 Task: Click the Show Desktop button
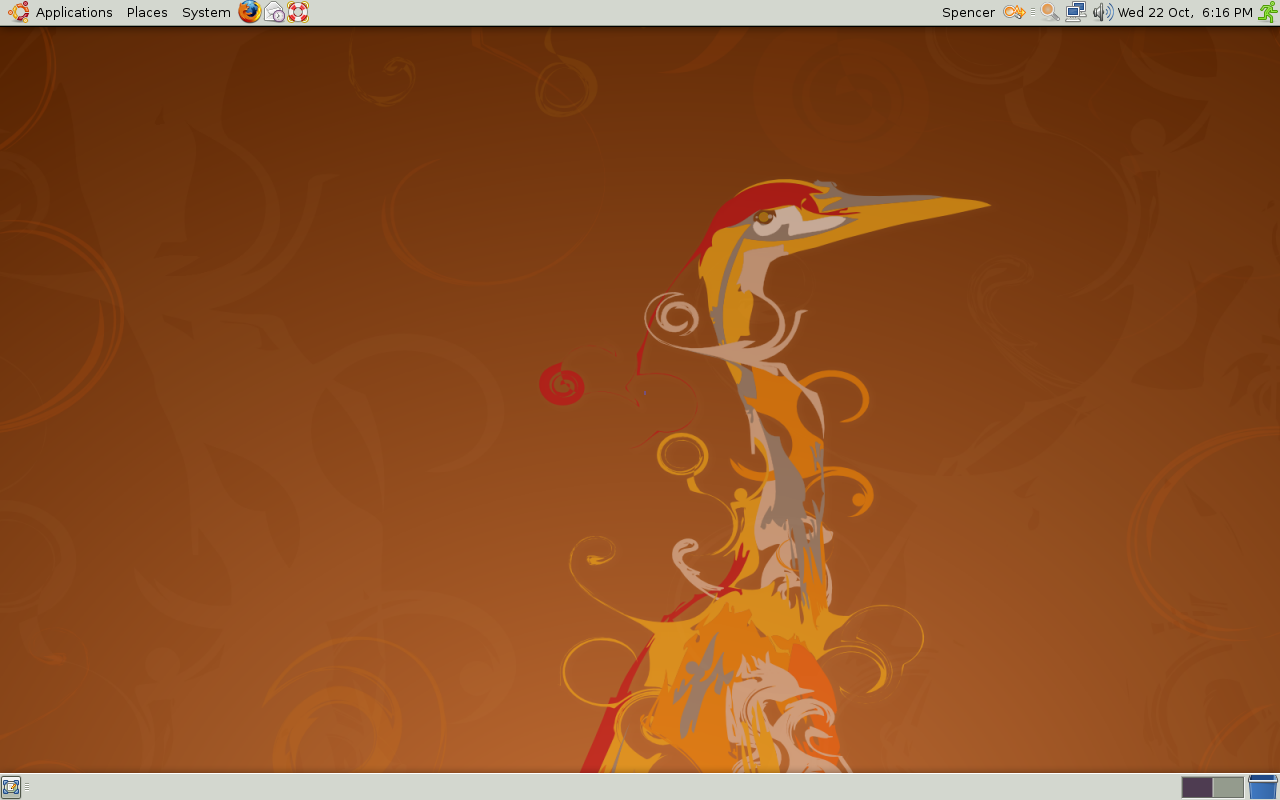tap(11, 787)
